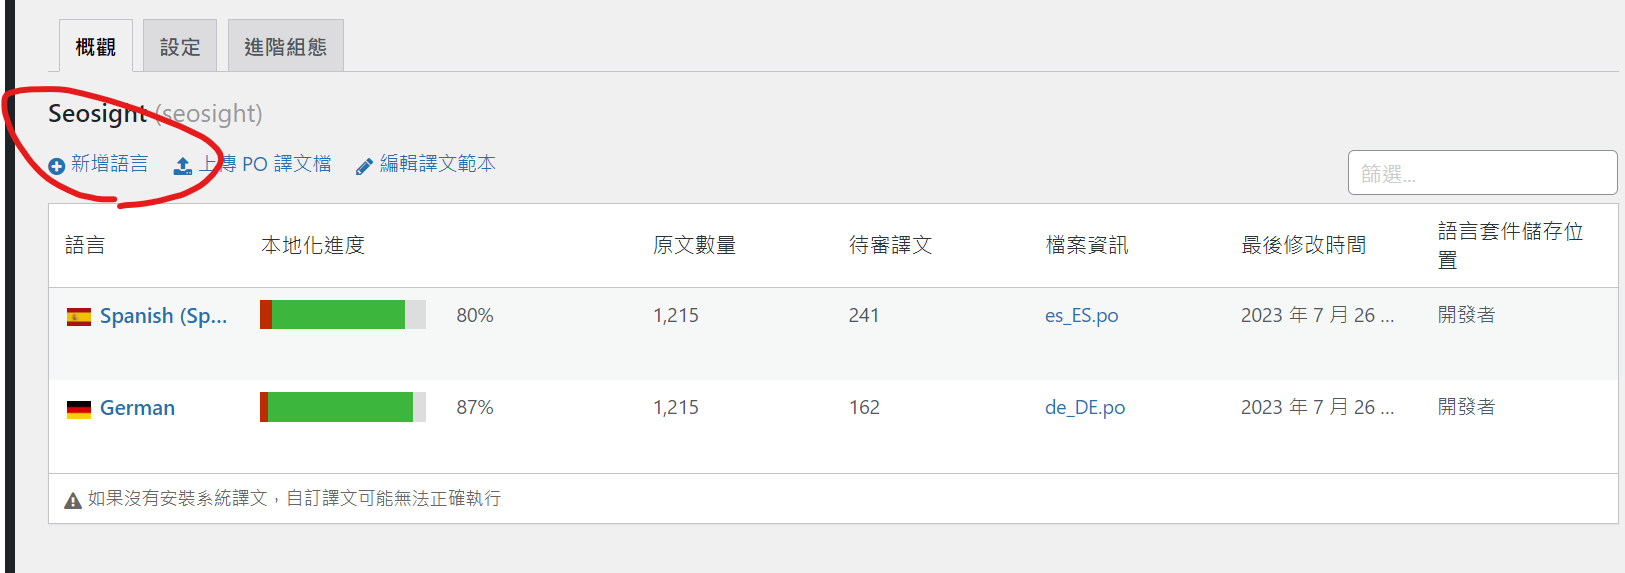
Task: Click the Spanish flag icon
Action: click(x=79, y=317)
